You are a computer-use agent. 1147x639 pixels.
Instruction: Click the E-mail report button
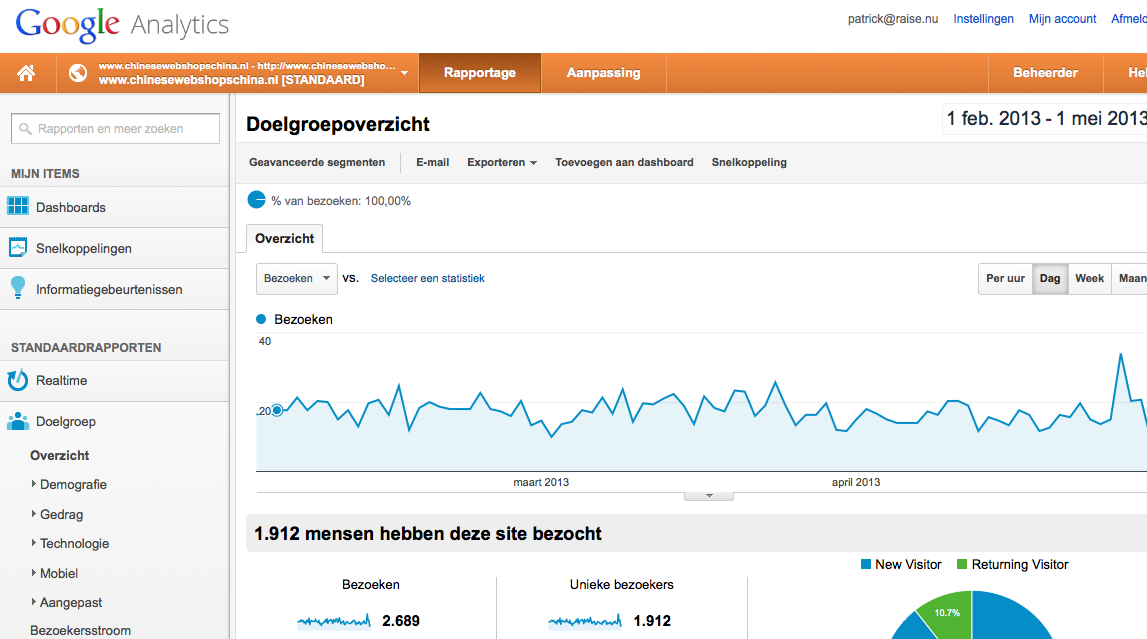click(432, 162)
